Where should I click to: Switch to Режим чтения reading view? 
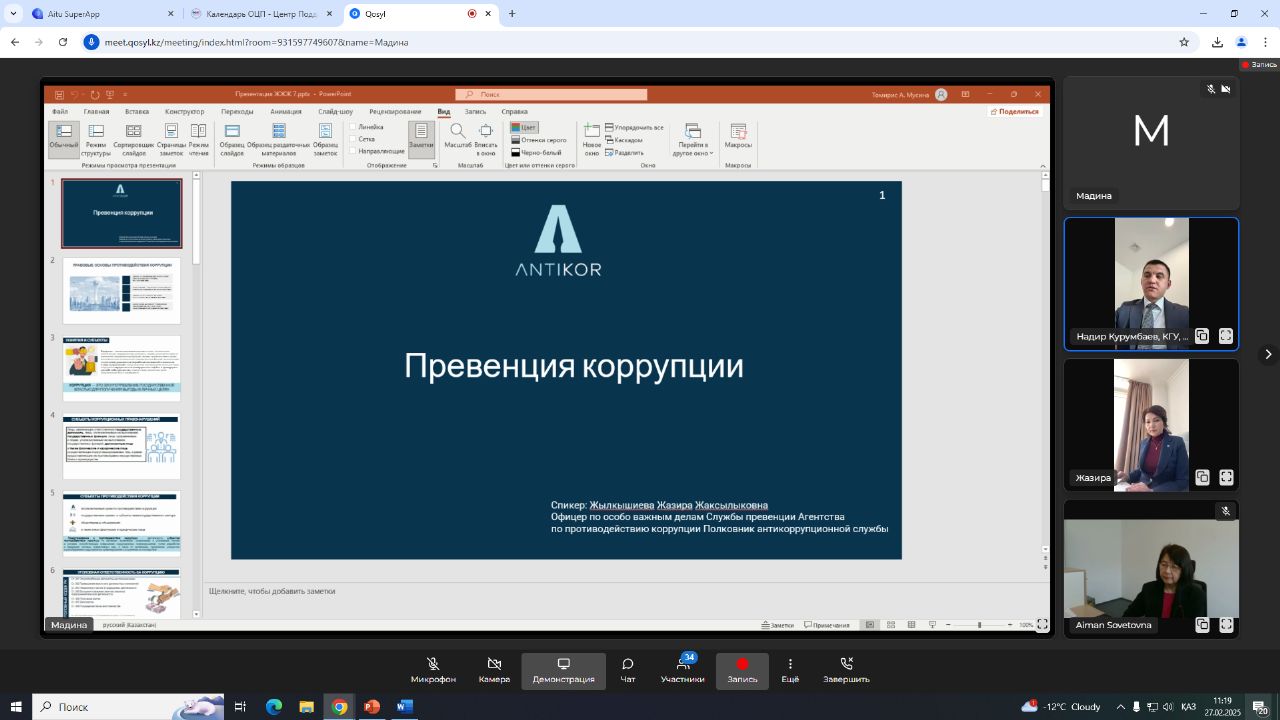(199, 140)
